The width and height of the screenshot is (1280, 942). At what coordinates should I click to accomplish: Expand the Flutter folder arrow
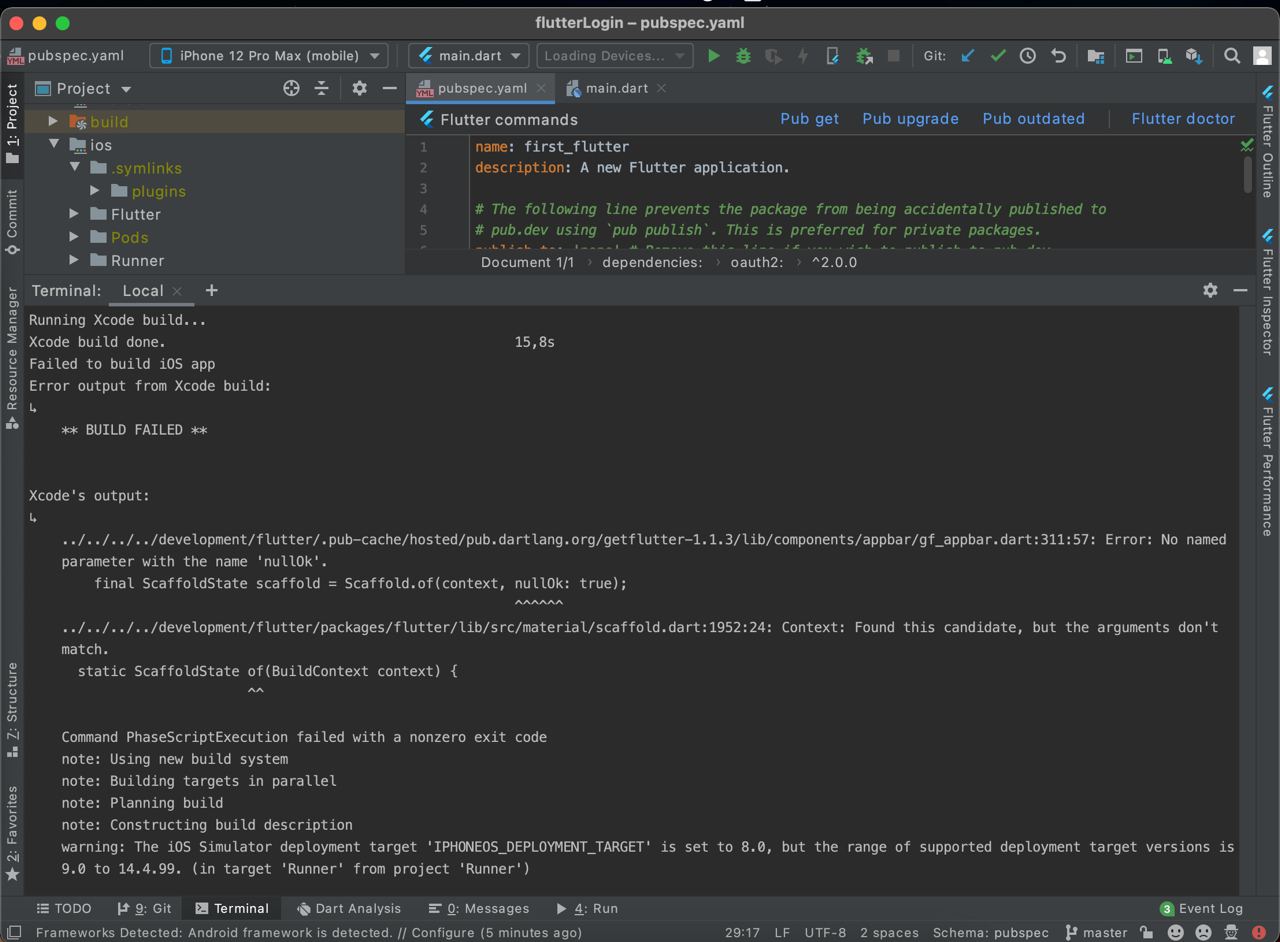75,213
